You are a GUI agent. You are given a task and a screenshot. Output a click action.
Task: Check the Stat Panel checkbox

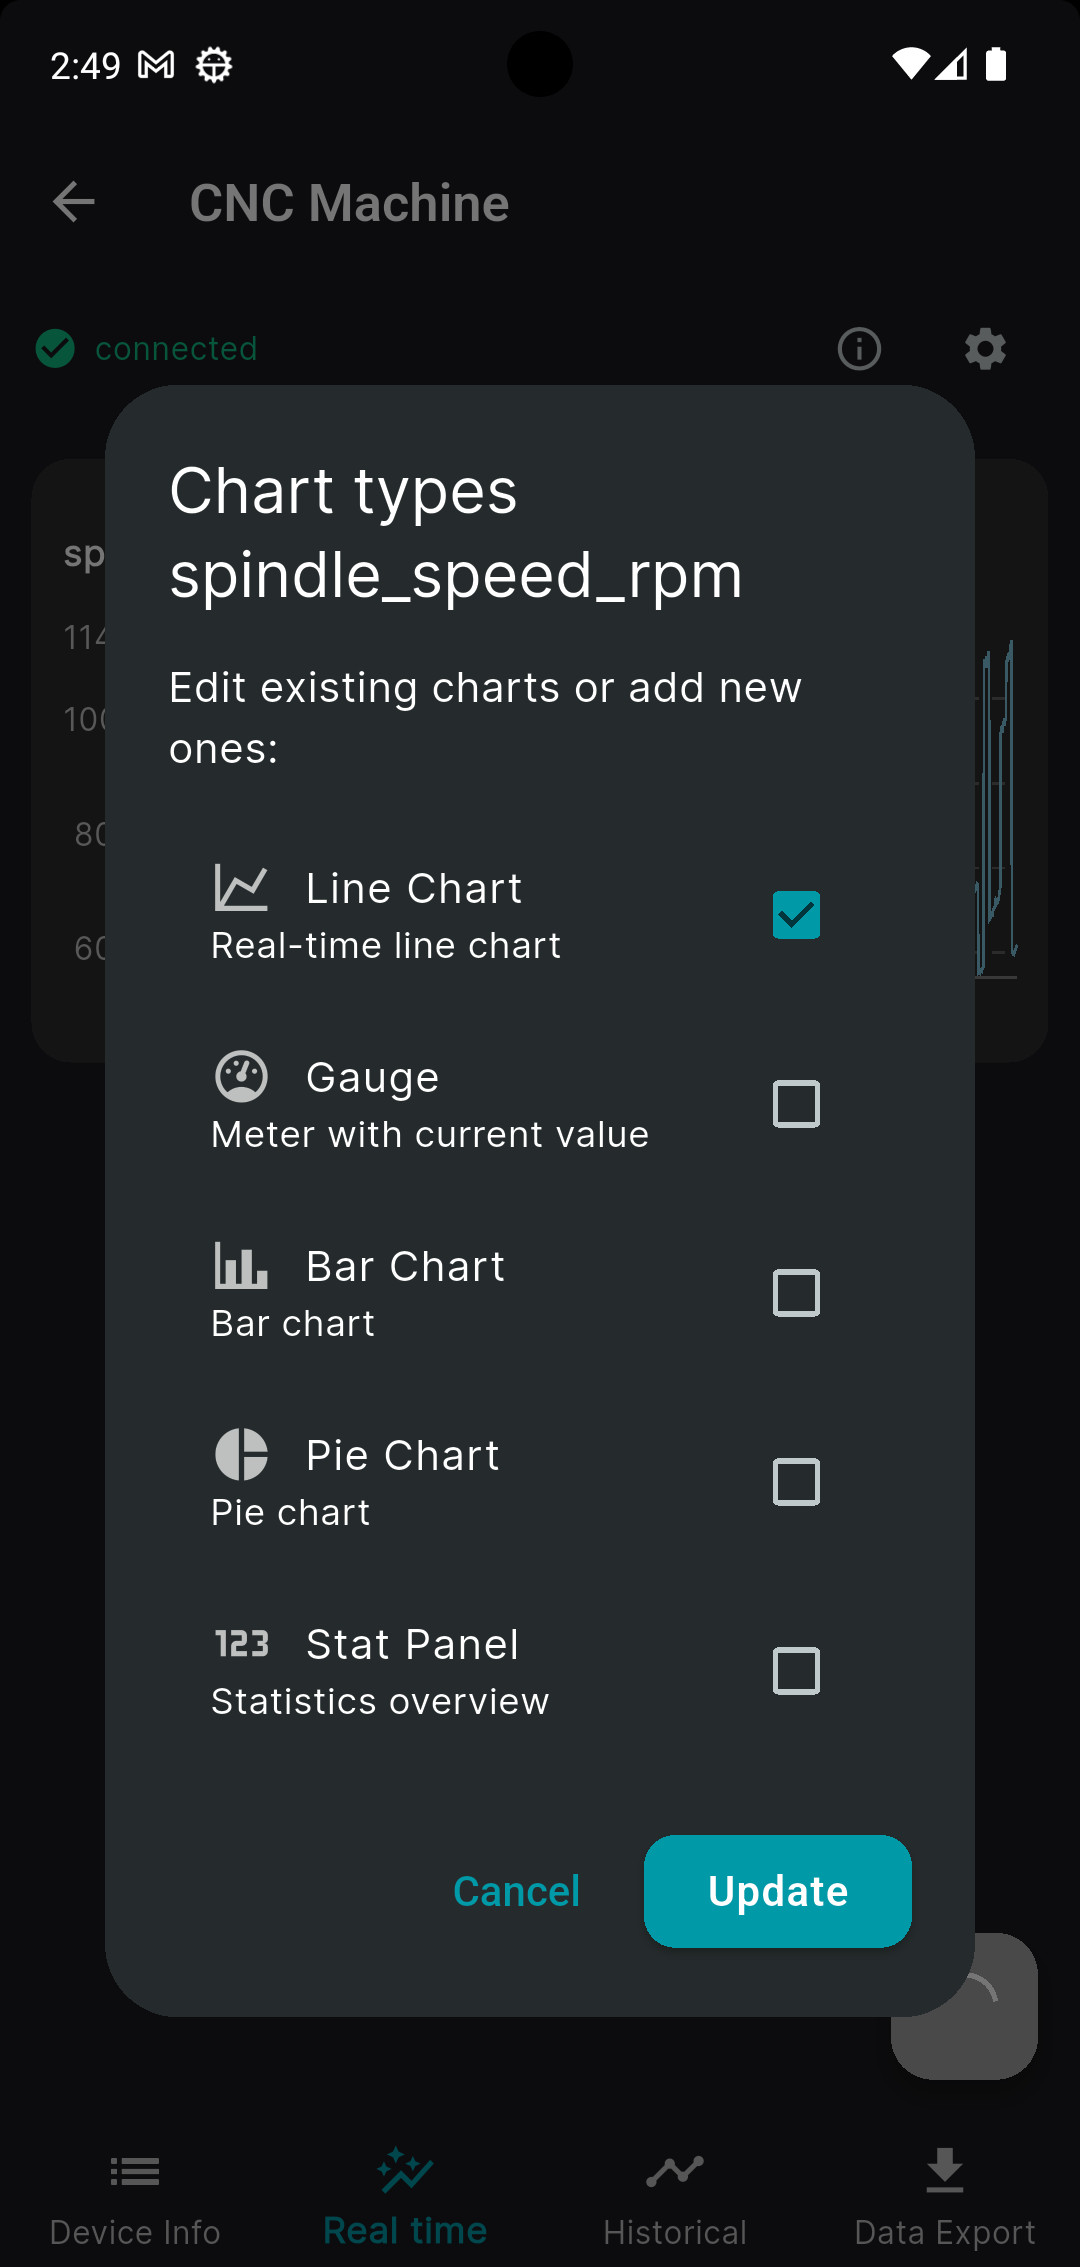click(796, 1671)
